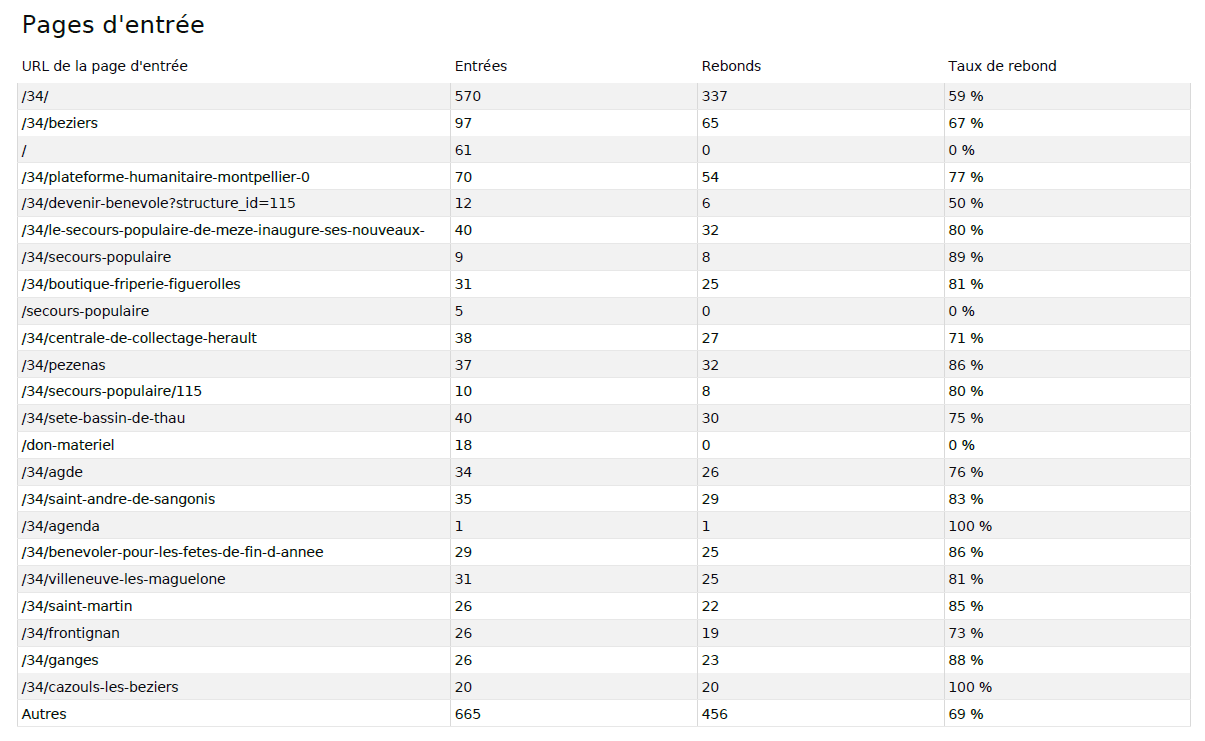
Task: Click the /34/boutique-friperie-figuerolles page URL
Action: 131,284
